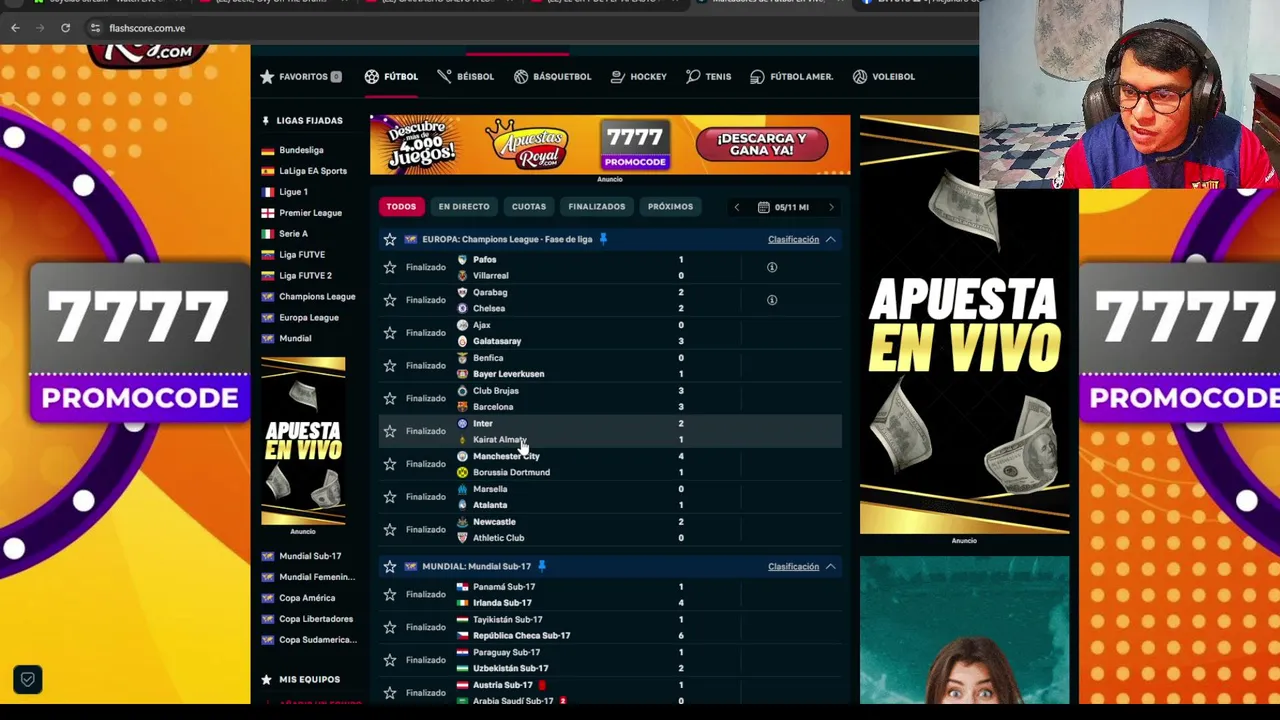The image size is (1280, 720).
Task: Open Ligue 1 in sidebar
Action: pyautogui.click(x=293, y=192)
